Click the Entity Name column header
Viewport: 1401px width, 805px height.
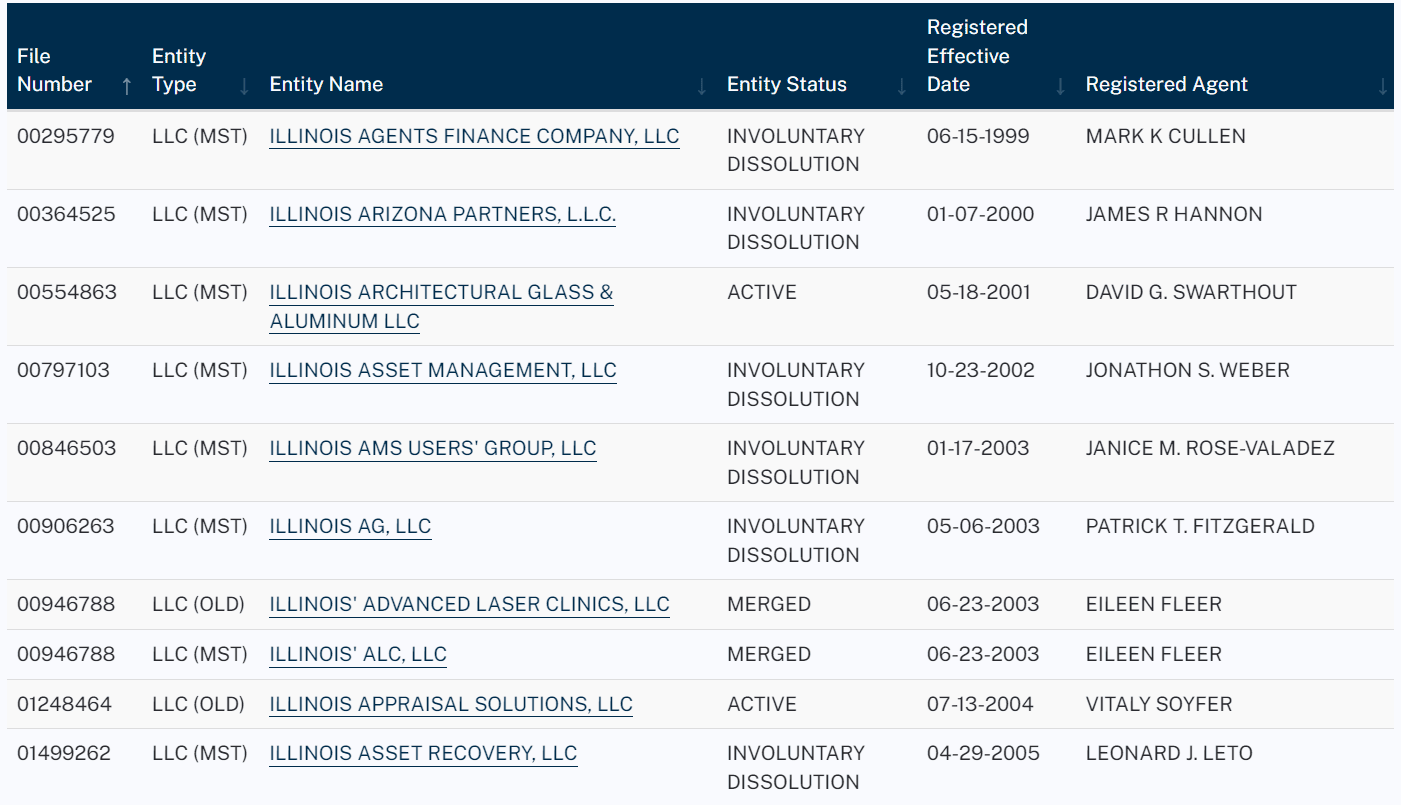(x=326, y=85)
